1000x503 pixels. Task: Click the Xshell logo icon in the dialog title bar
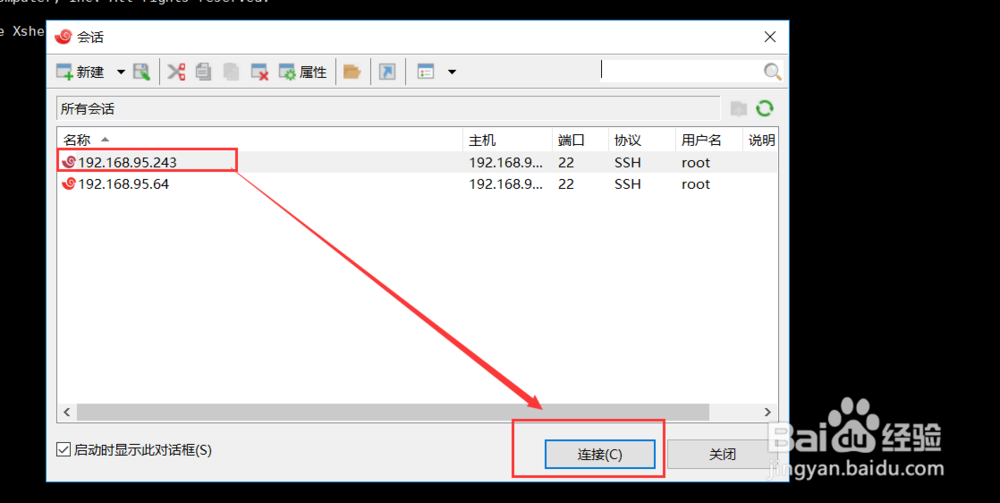[x=63, y=37]
